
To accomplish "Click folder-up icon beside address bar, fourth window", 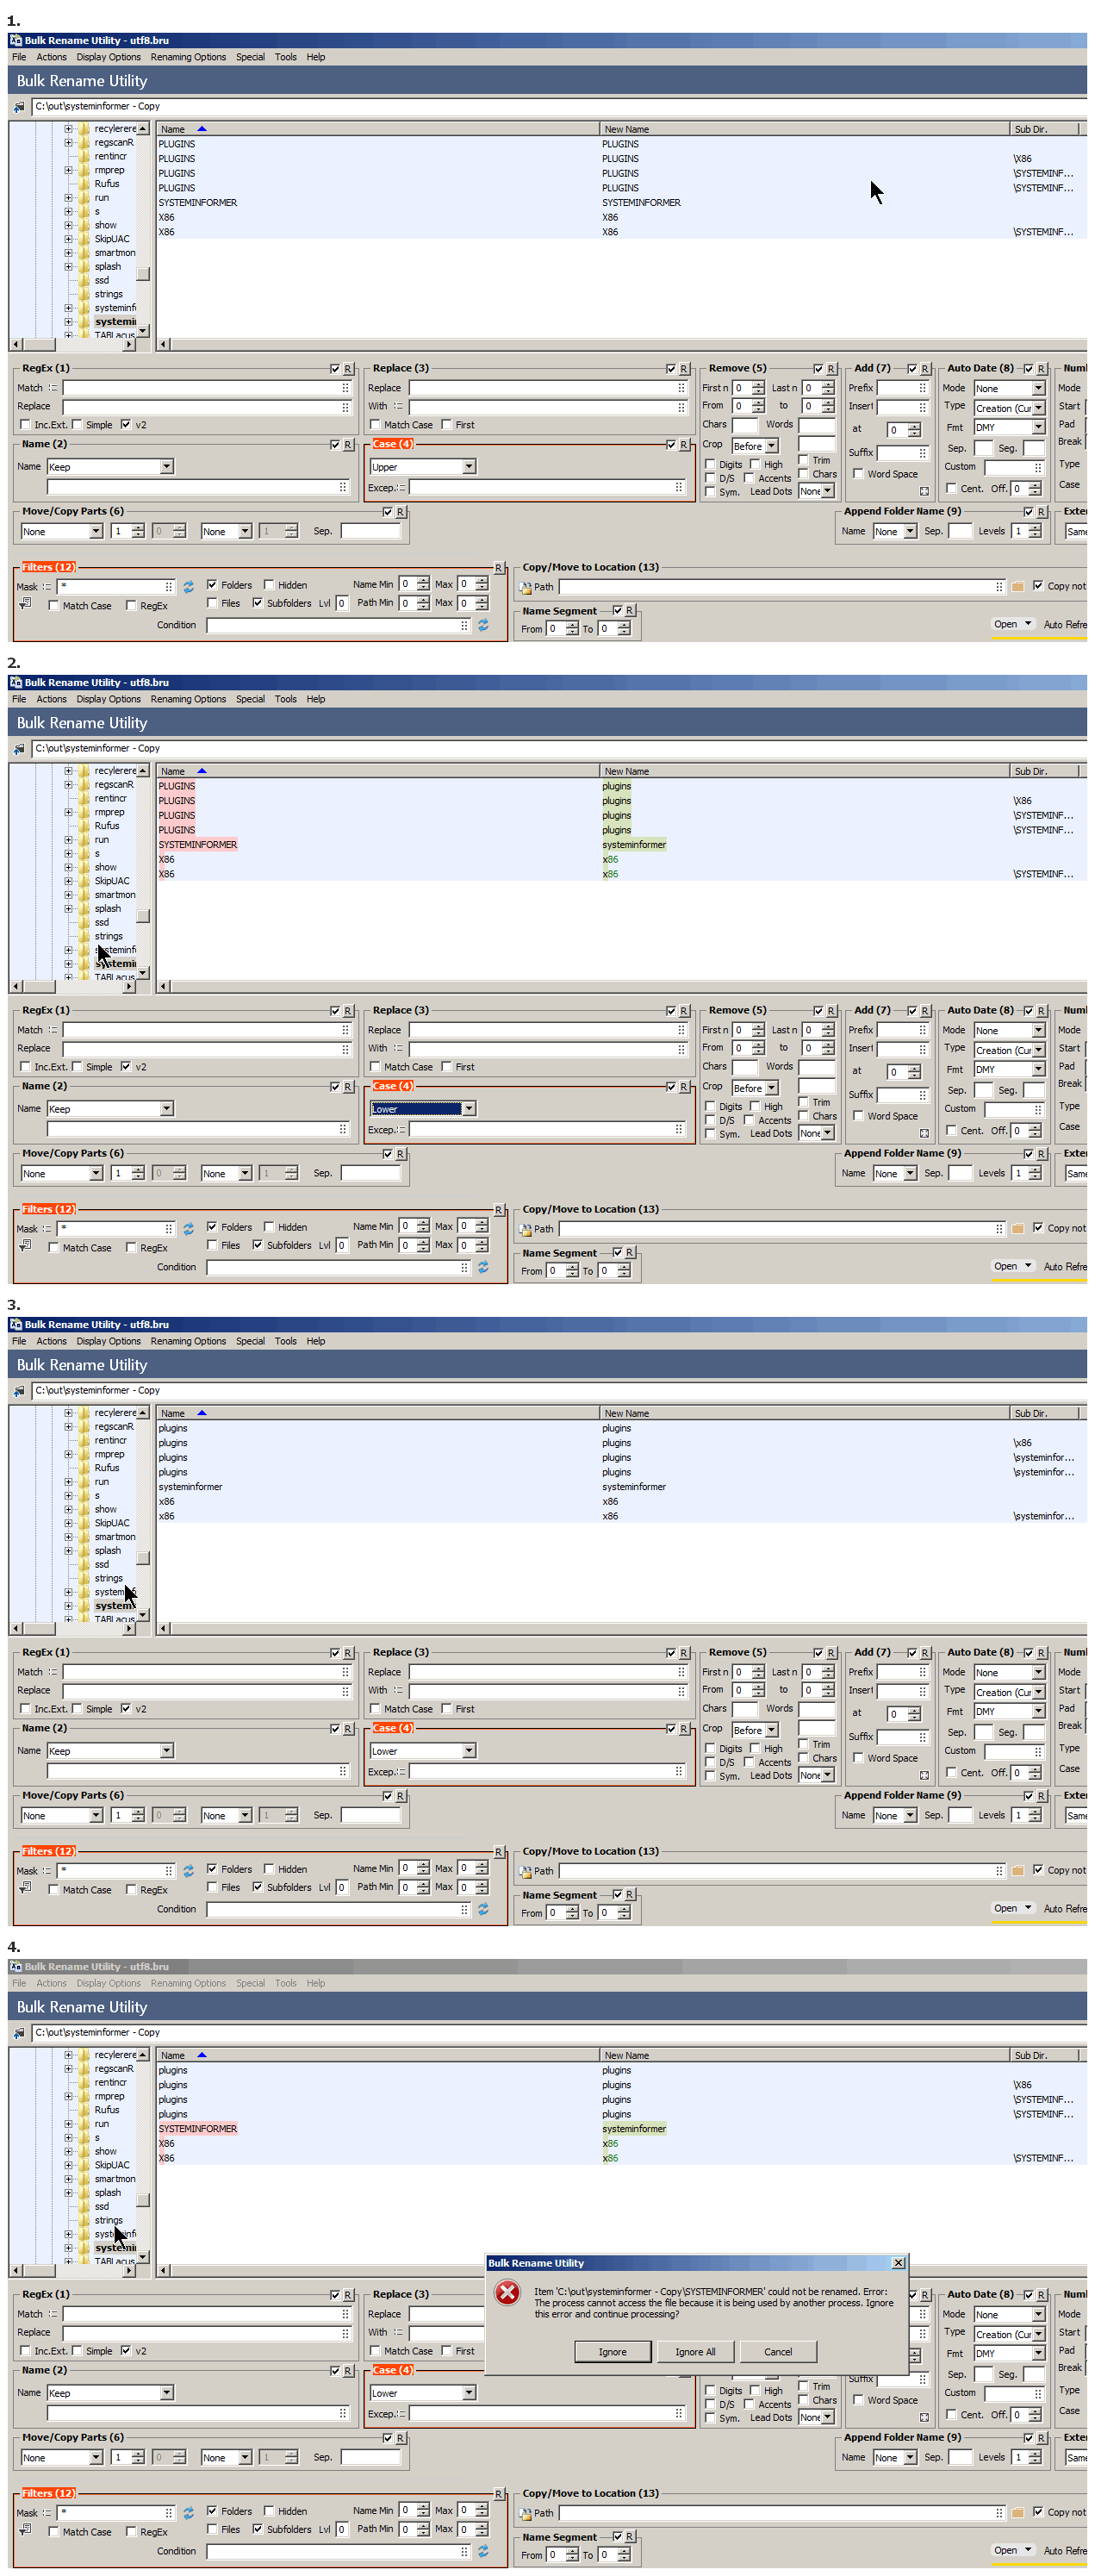I will pos(19,2033).
